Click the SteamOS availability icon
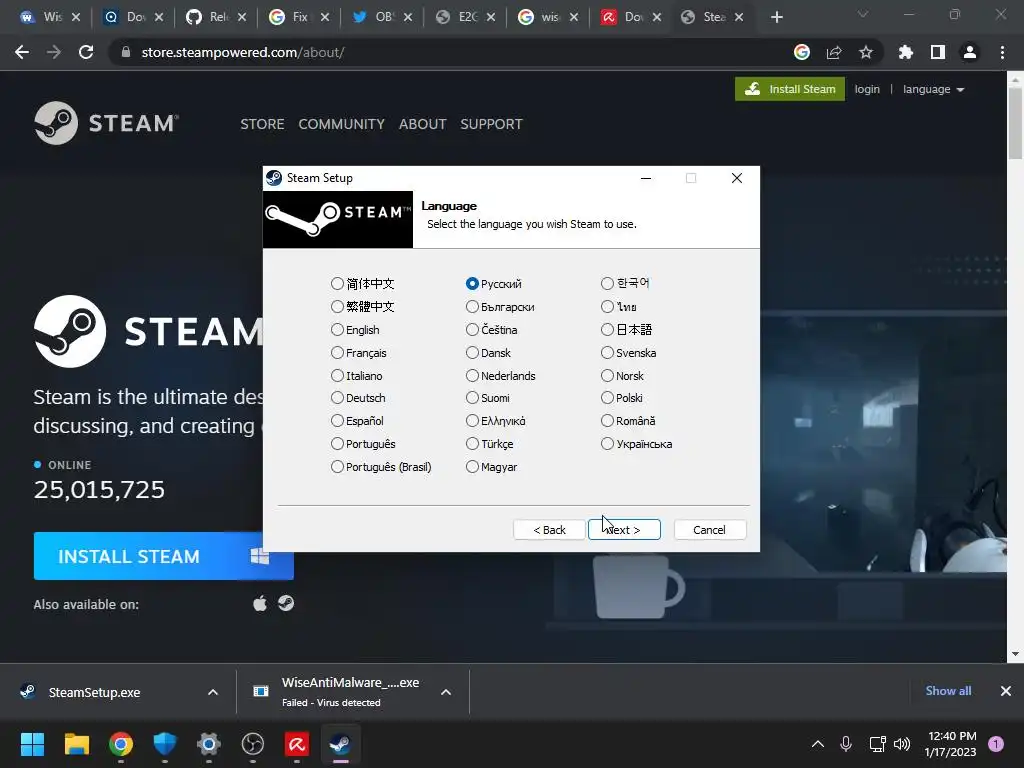 coord(285,603)
